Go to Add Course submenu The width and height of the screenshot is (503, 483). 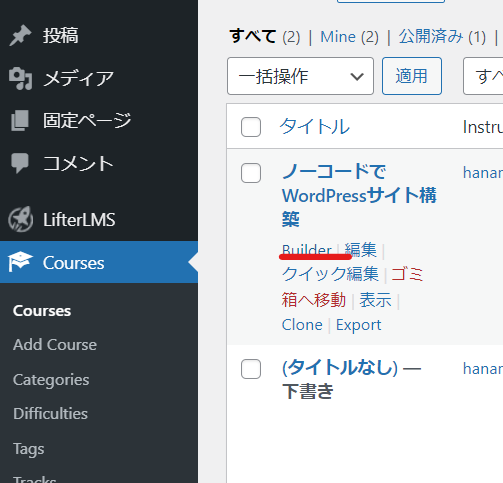coord(55,345)
